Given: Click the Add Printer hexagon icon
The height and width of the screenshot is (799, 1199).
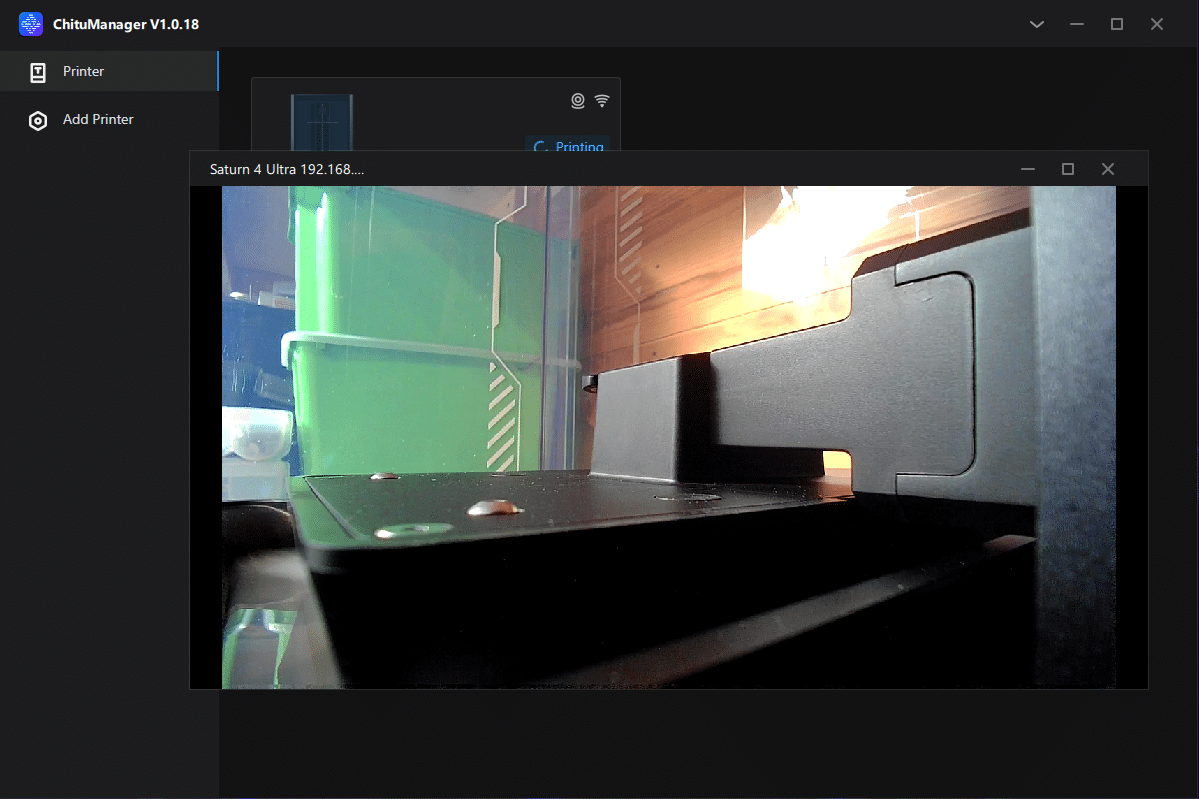Looking at the screenshot, I should pos(37,121).
